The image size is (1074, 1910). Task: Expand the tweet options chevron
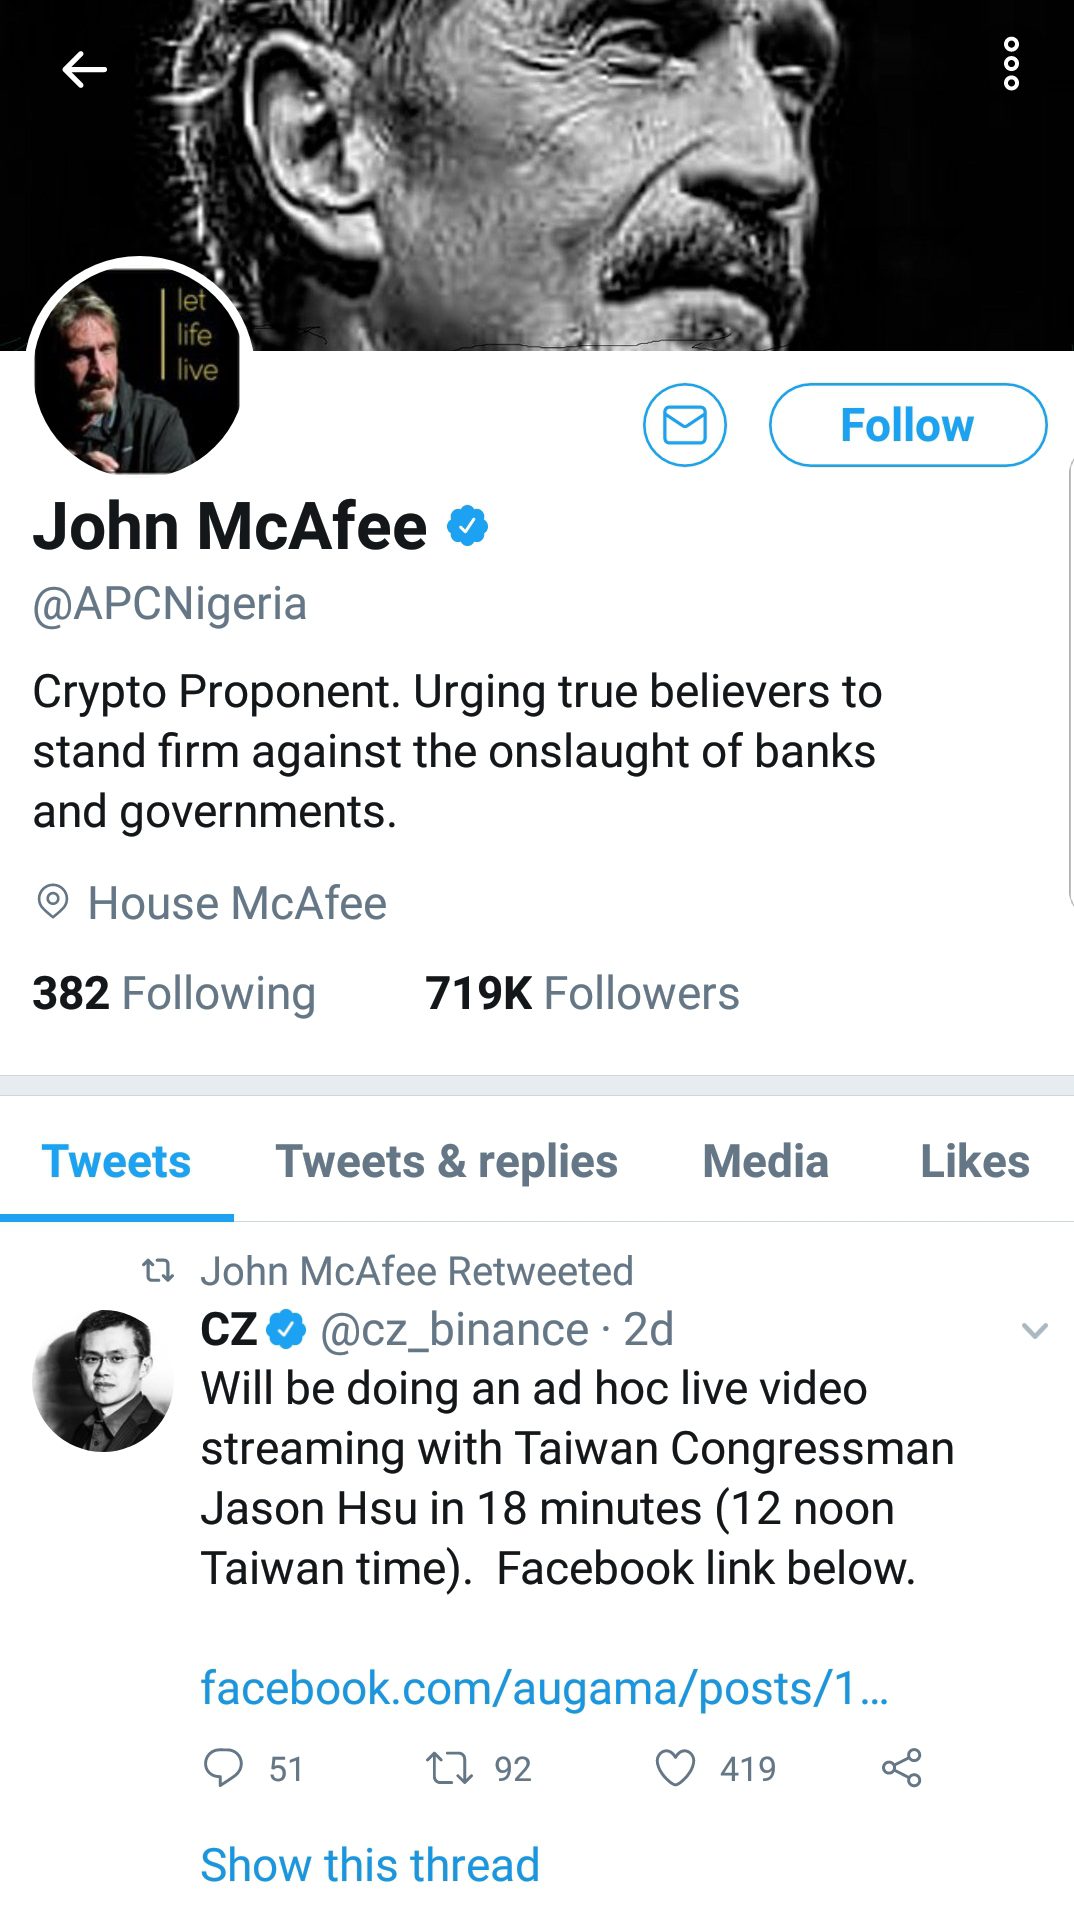pyautogui.click(x=1034, y=1330)
